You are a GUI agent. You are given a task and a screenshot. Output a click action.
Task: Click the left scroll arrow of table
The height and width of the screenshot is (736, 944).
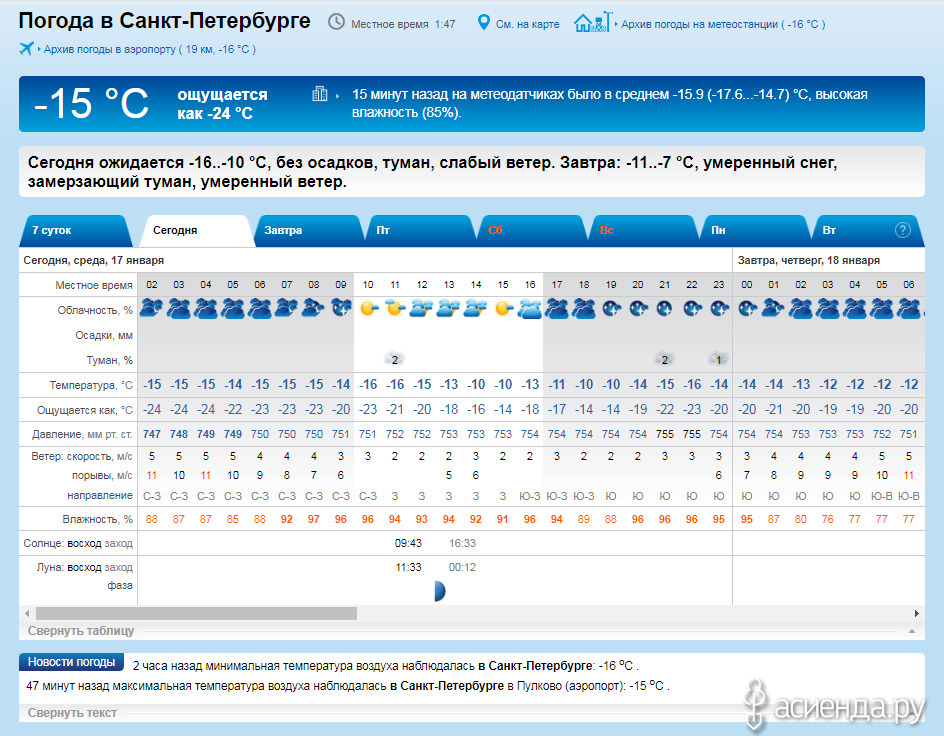click(x=27, y=613)
